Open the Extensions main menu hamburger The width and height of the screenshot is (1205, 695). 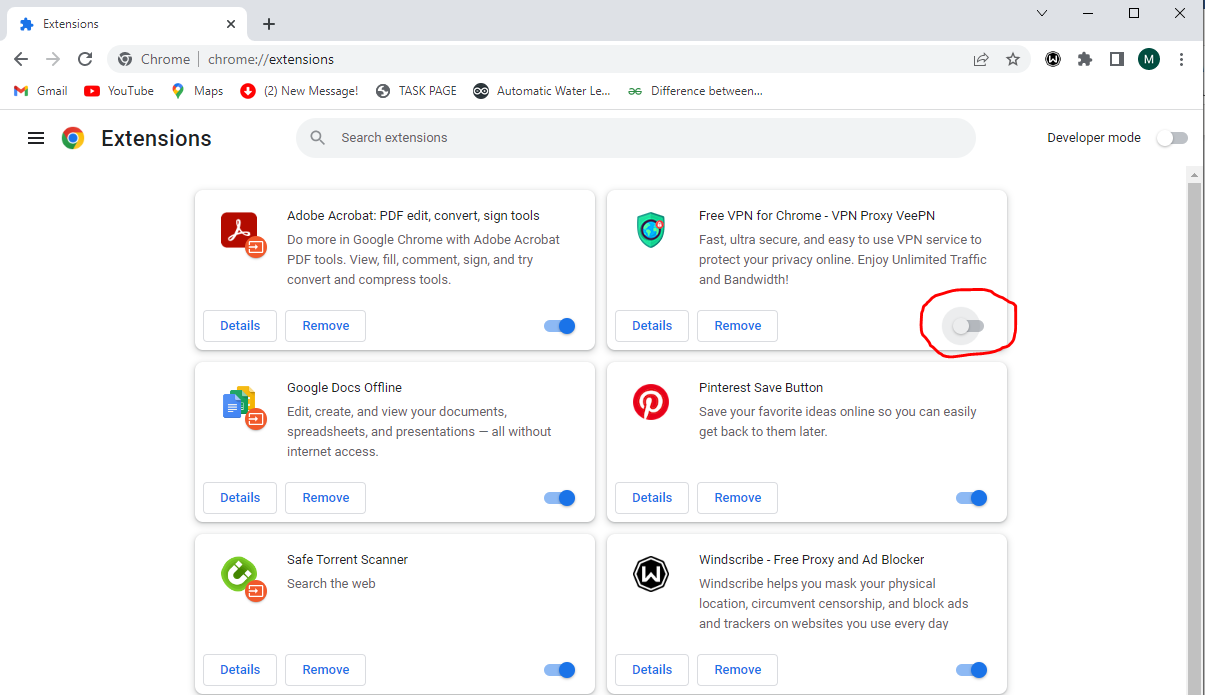point(36,138)
